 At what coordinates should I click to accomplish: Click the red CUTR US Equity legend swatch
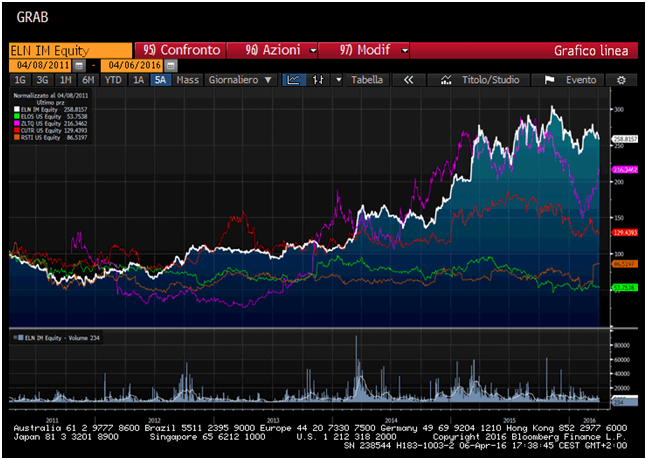pyautogui.click(x=17, y=130)
